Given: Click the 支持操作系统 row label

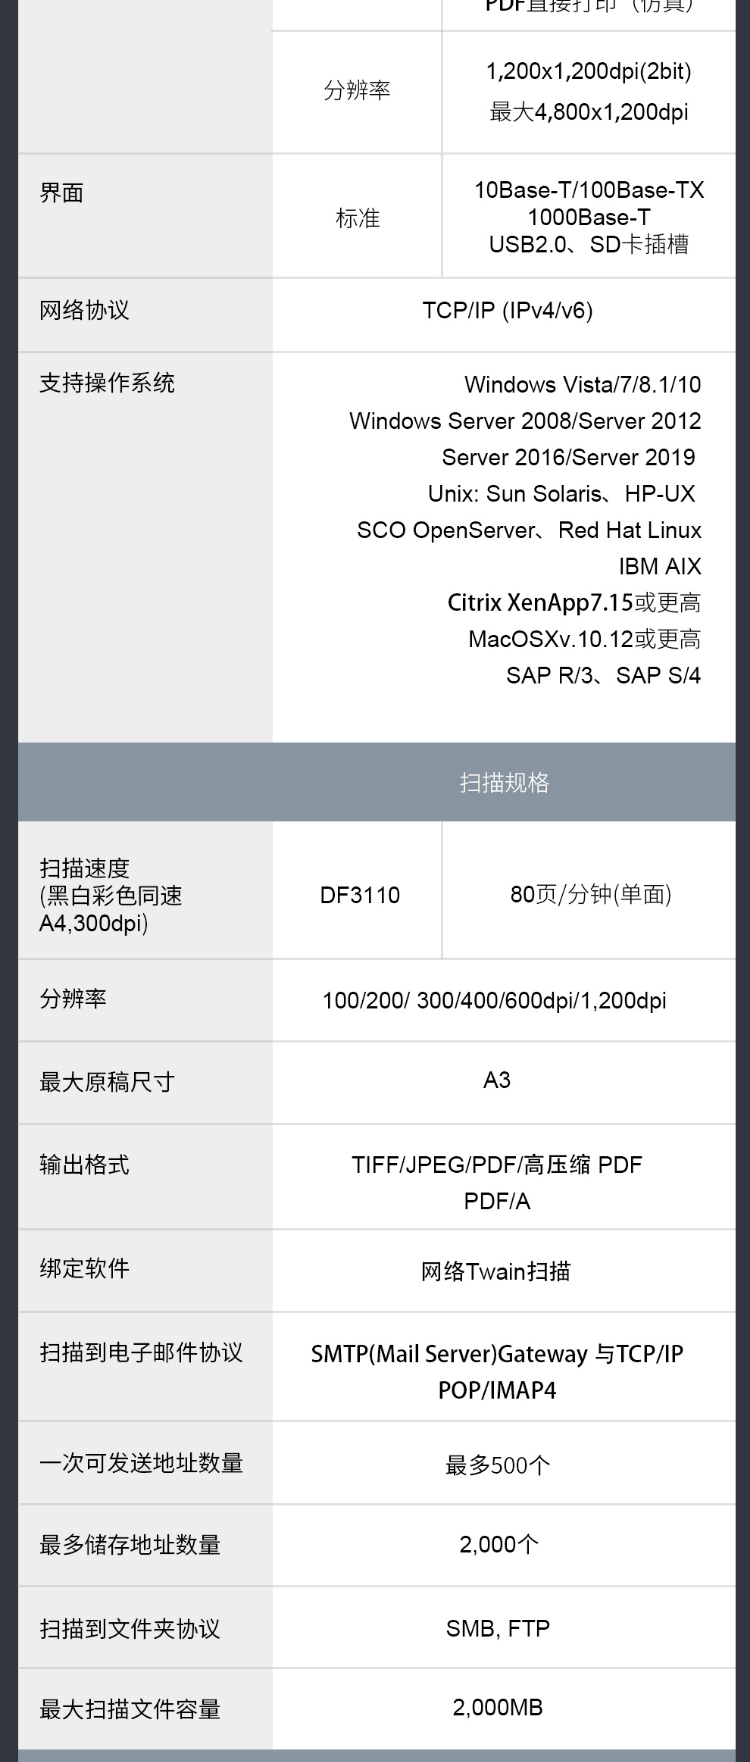Looking at the screenshot, I should [107, 383].
